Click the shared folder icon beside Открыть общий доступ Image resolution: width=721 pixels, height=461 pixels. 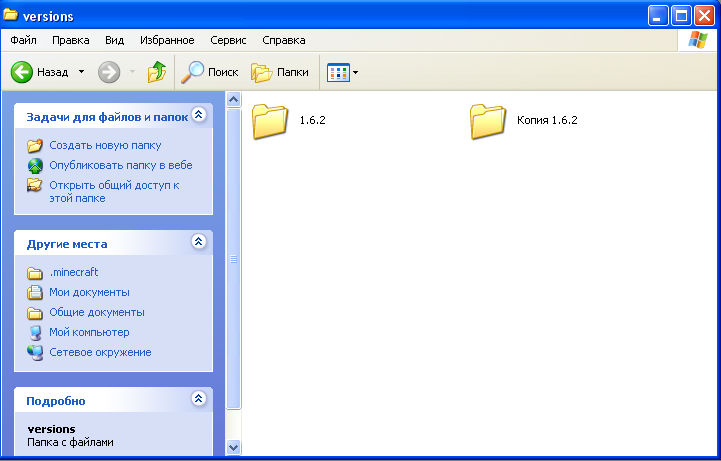pyautogui.click(x=34, y=185)
